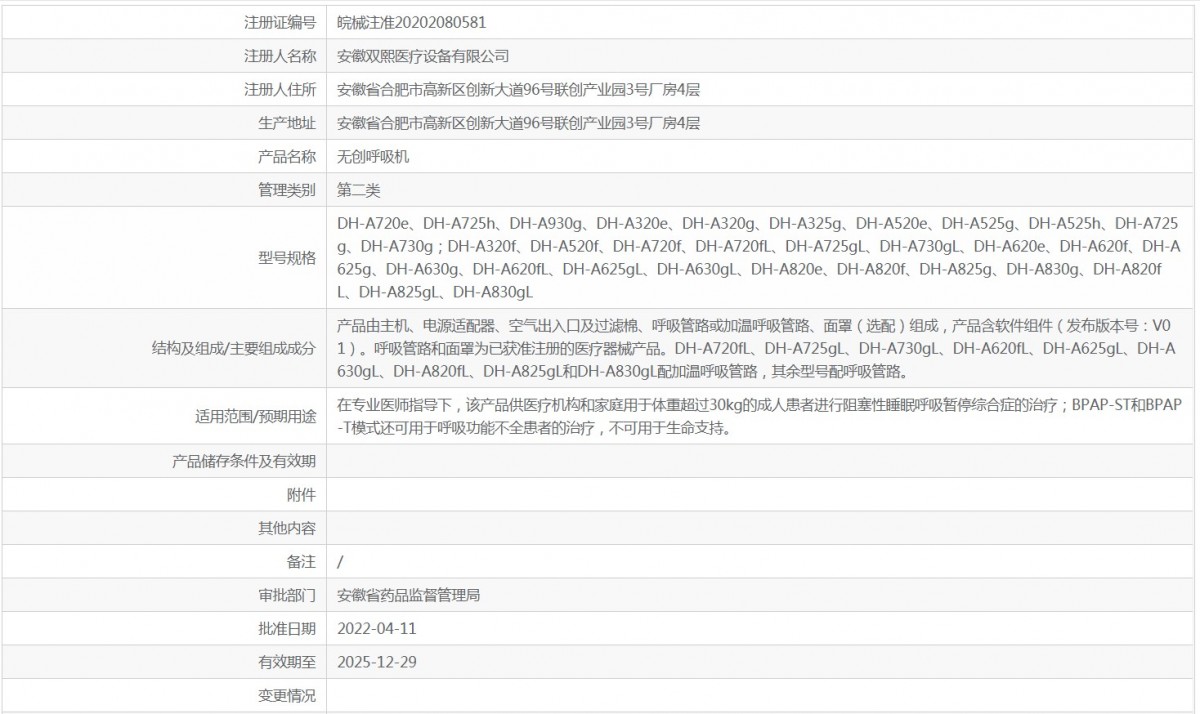This screenshot has width=1200, height=714.
Task: Select the registration number 皖械注准20202080581
Action: 412,21
